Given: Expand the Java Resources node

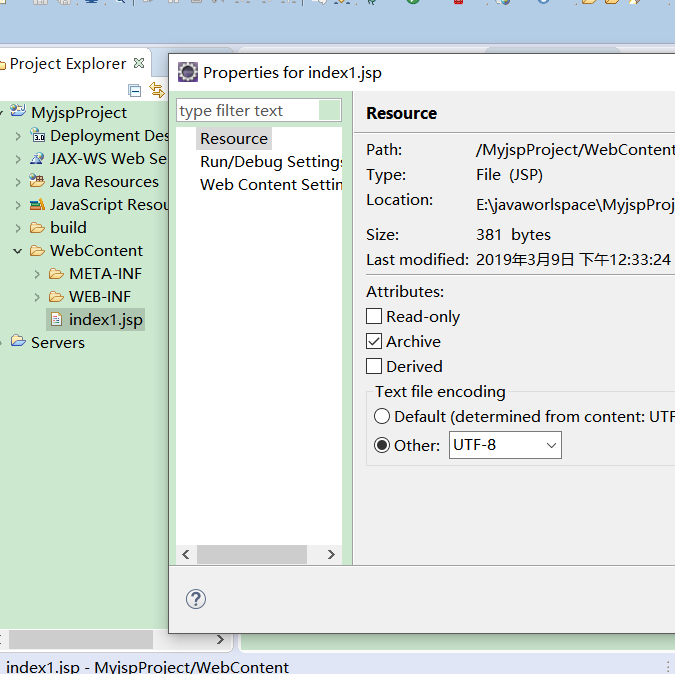Looking at the screenshot, I should click(18, 182).
